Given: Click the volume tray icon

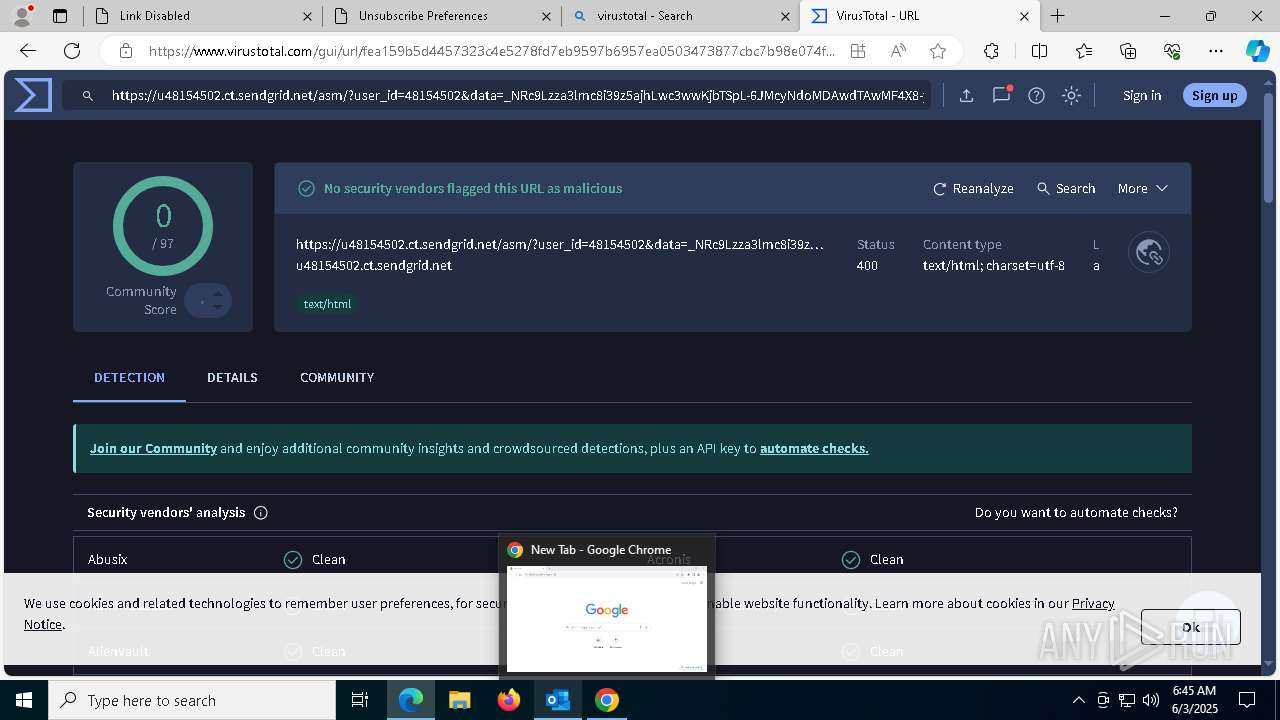Looking at the screenshot, I should pyautogui.click(x=1151, y=700).
